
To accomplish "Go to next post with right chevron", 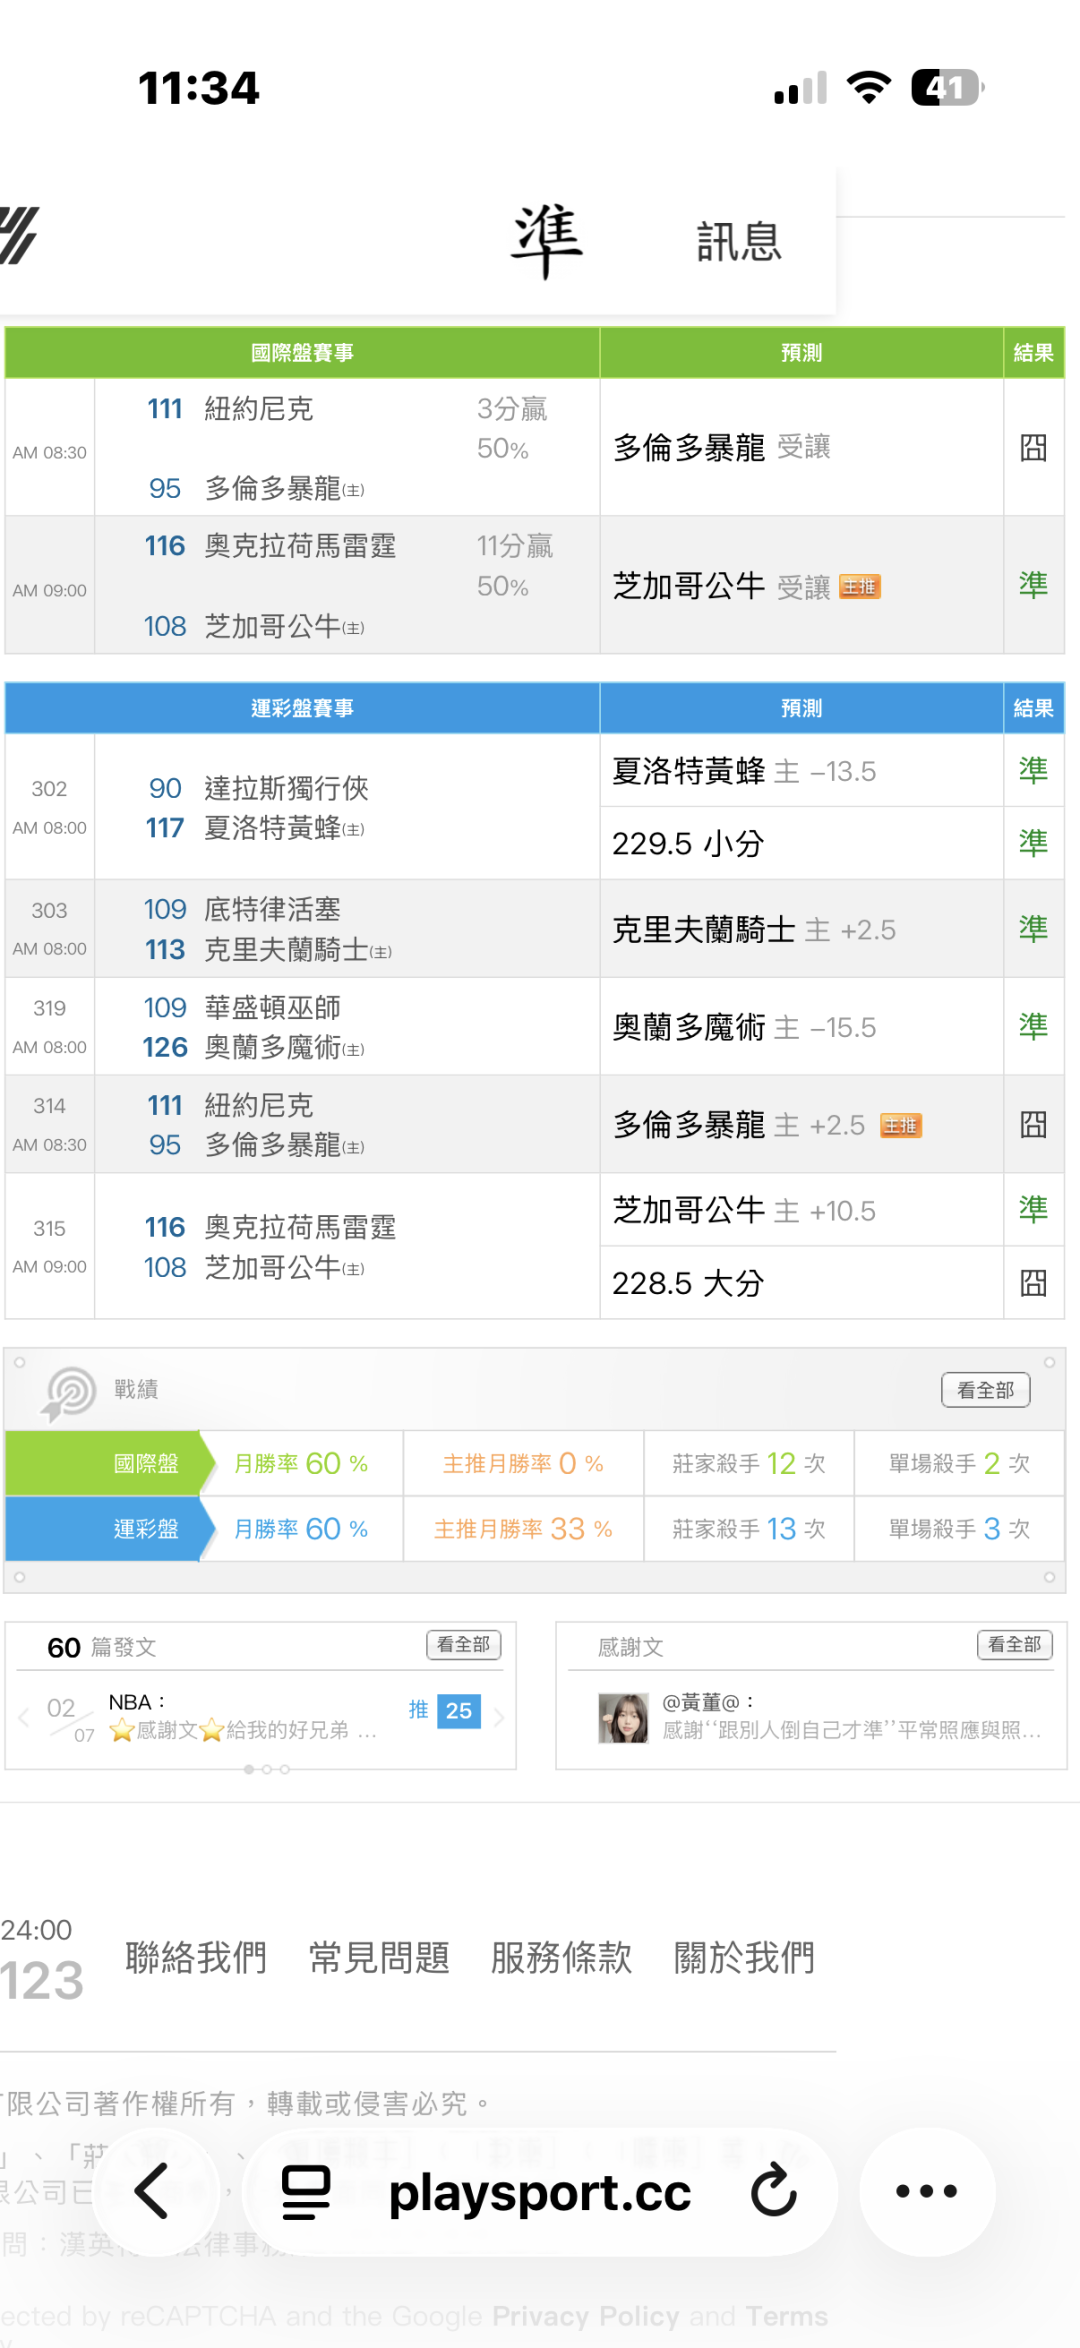I will (499, 1718).
